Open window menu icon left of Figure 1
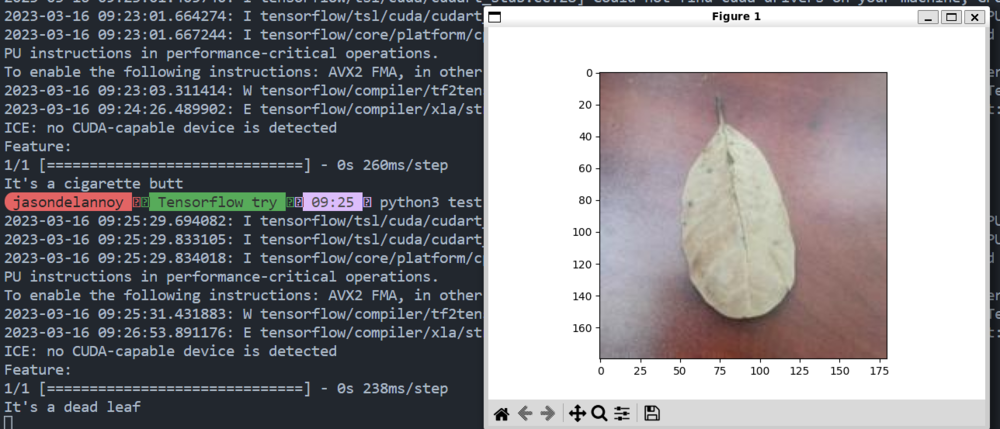 (495, 17)
